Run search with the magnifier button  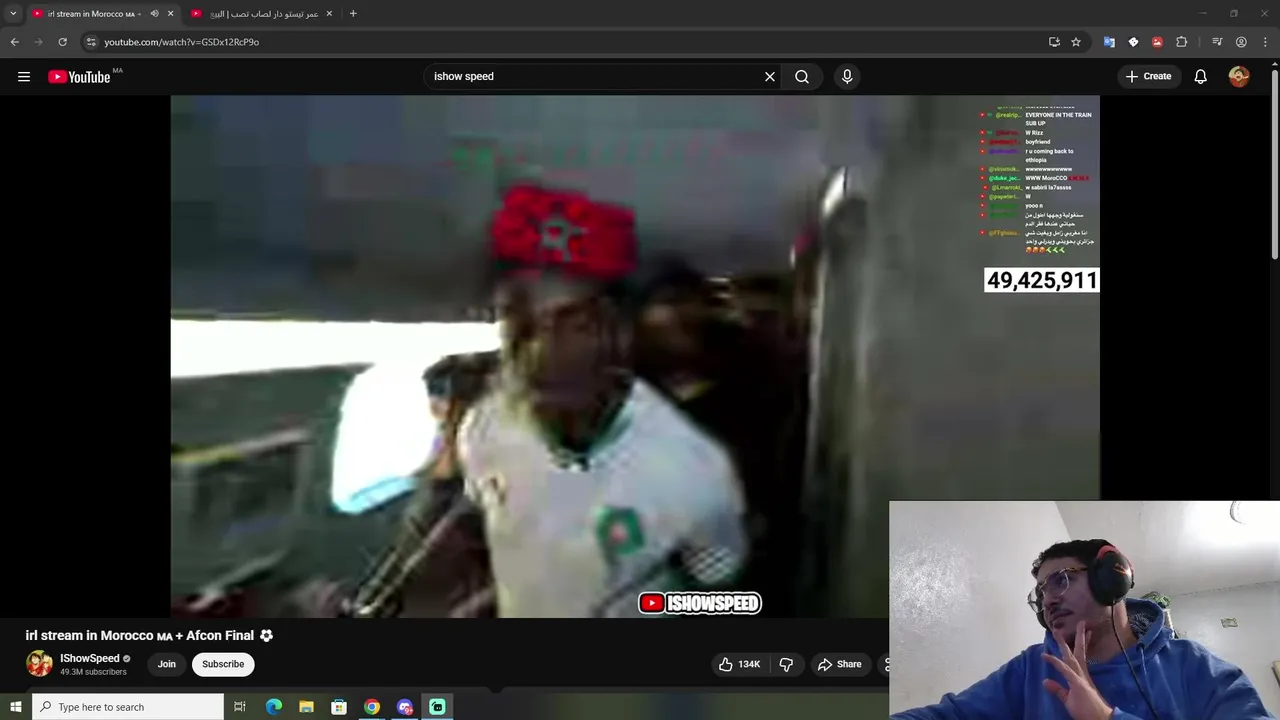[802, 76]
